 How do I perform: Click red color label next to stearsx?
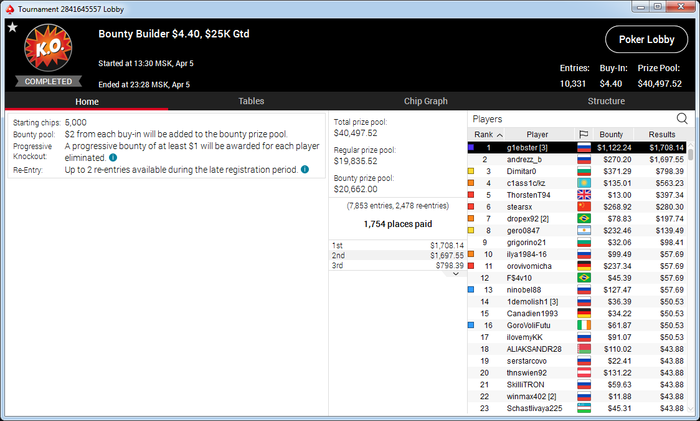(x=471, y=207)
